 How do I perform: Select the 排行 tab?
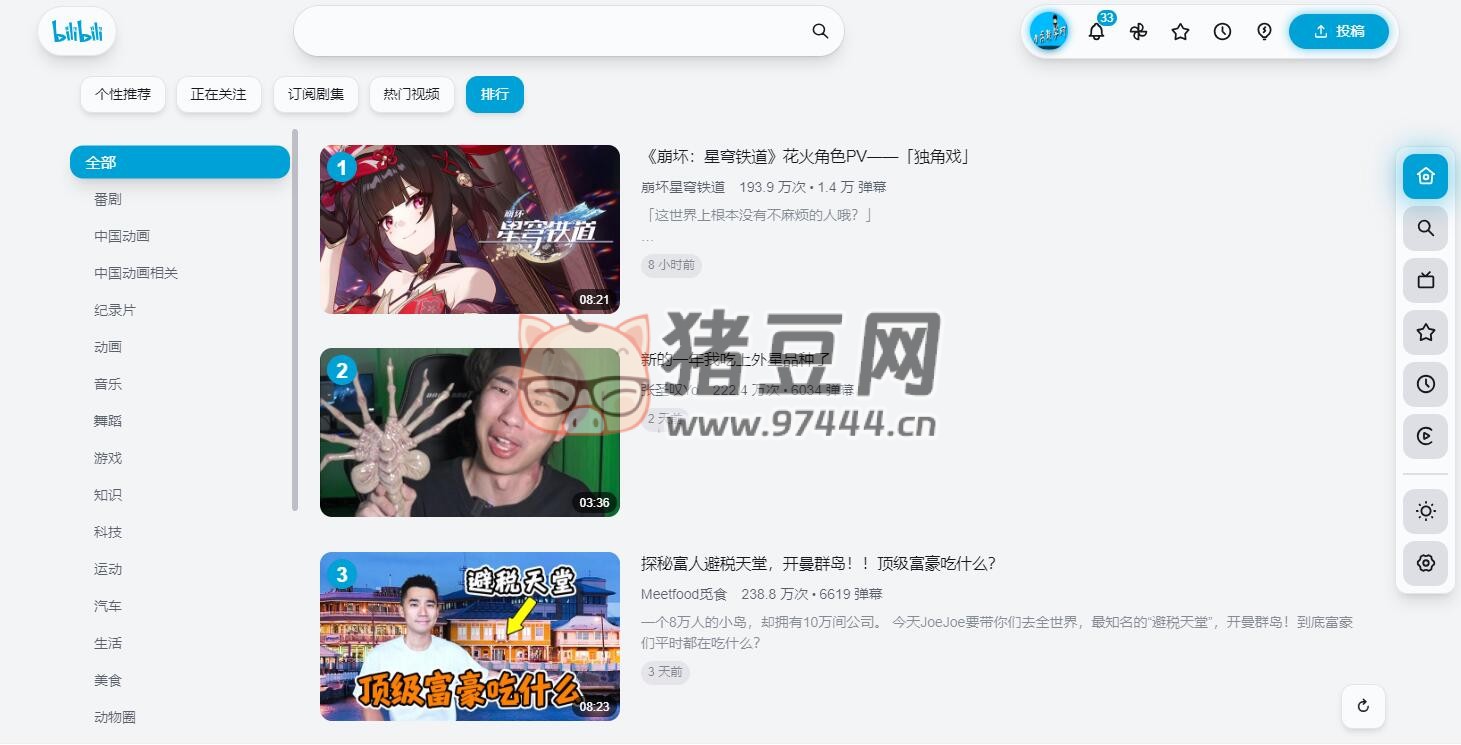click(495, 94)
